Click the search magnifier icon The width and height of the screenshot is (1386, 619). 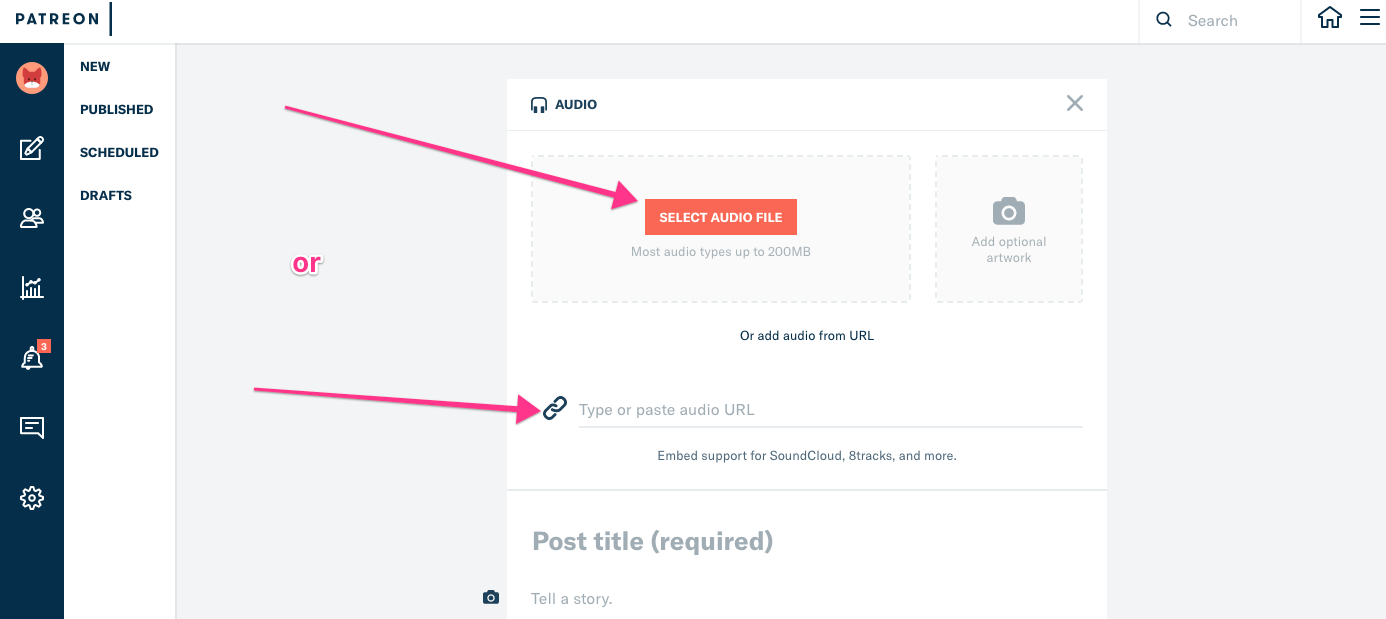(1164, 20)
